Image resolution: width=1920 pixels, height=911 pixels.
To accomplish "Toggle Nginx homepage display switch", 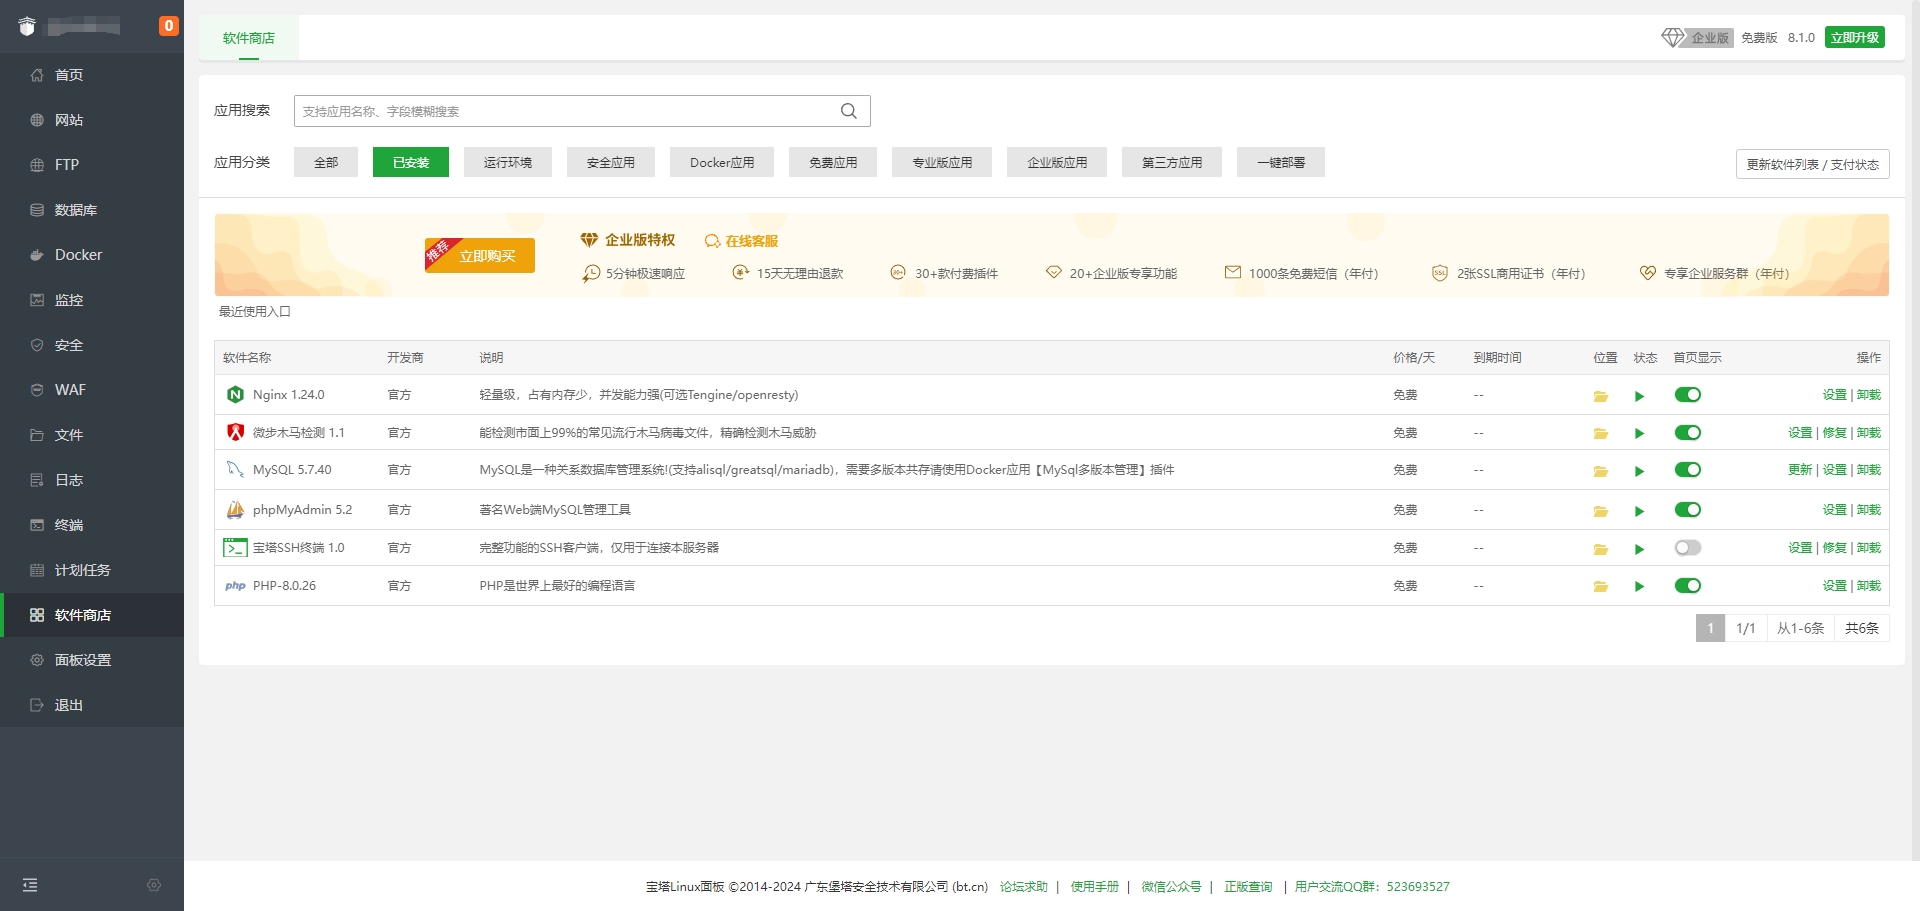I will pos(1688,395).
